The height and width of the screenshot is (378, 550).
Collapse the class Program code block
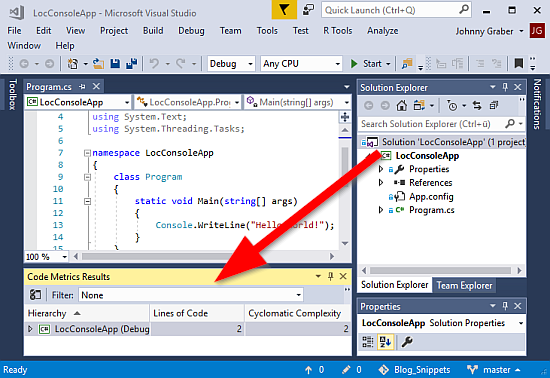[x=87, y=177]
